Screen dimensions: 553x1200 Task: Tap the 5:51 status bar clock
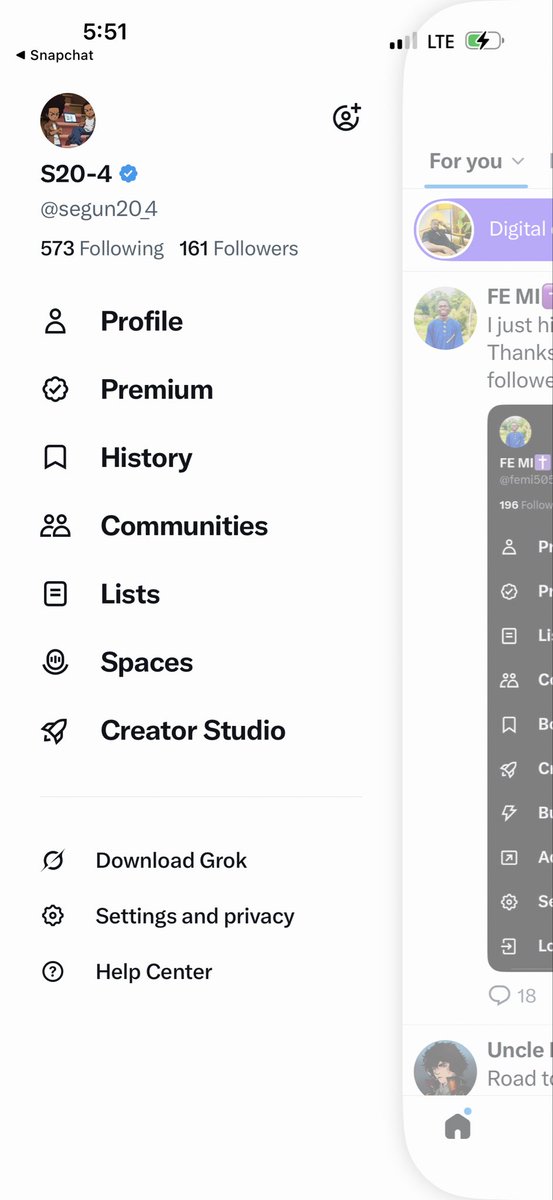105,32
